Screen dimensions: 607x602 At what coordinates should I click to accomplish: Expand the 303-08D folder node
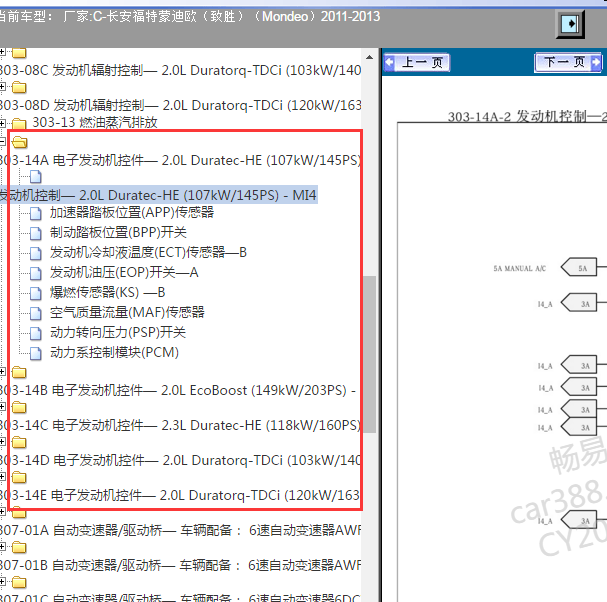click(2, 87)
